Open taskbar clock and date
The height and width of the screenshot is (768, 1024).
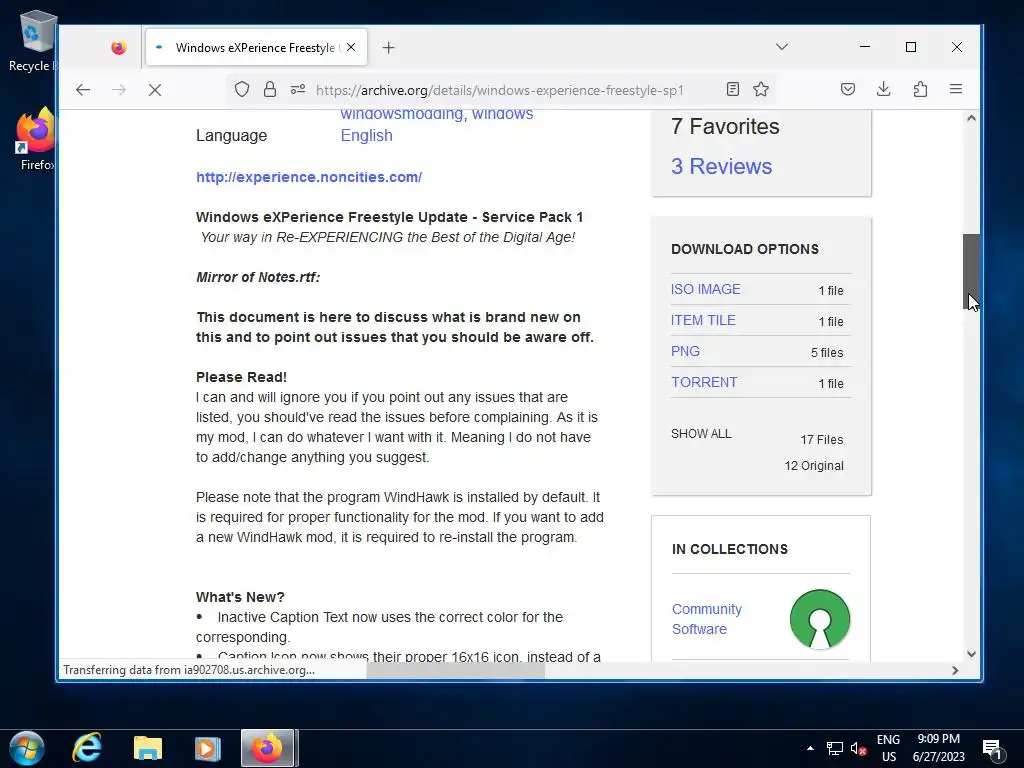pos(938,748)
